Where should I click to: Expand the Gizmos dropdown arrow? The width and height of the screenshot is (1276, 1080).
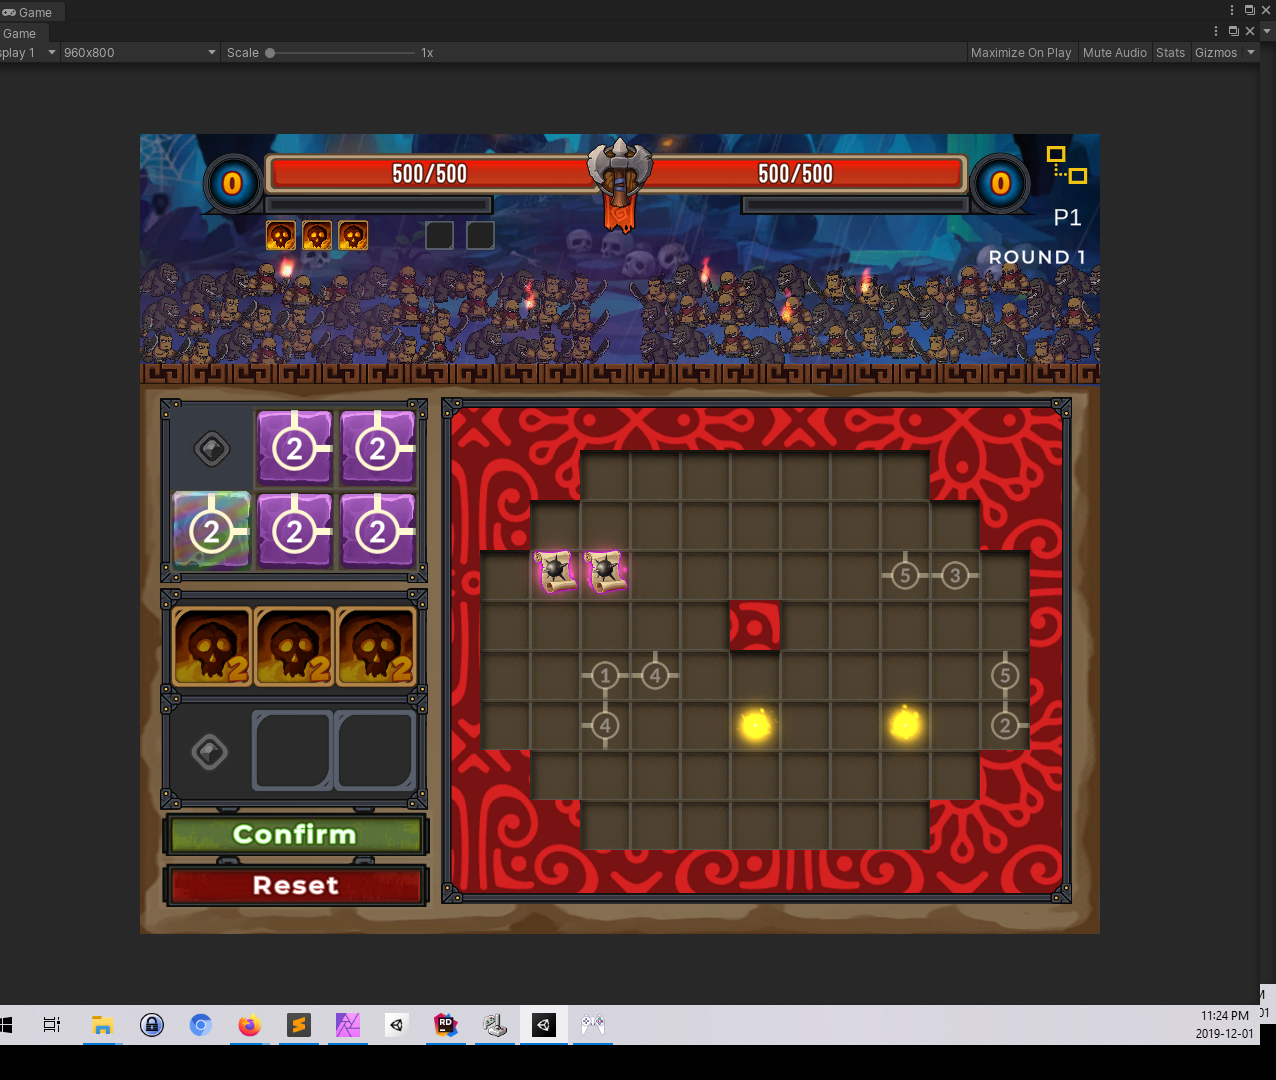1251,53
